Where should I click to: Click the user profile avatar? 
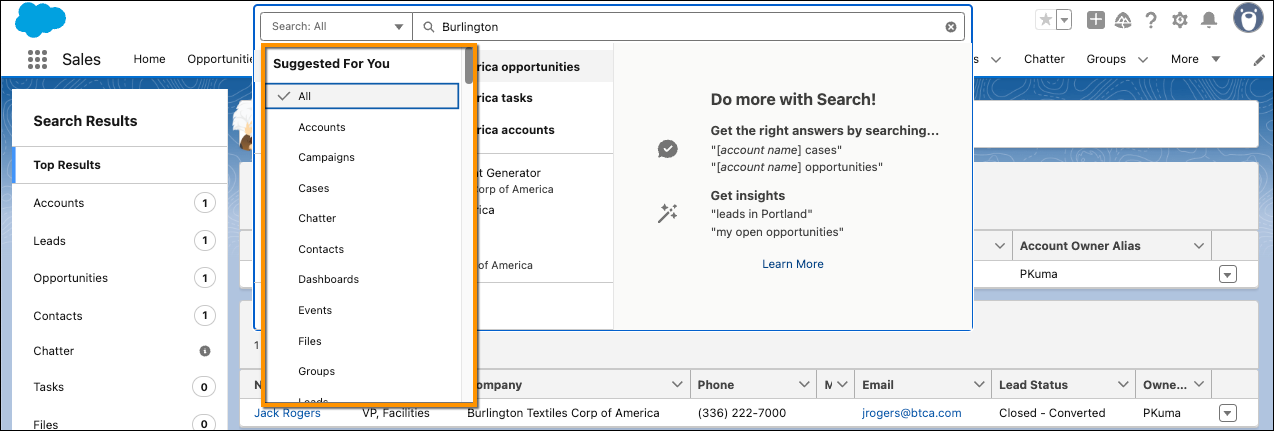point(1247,18)
